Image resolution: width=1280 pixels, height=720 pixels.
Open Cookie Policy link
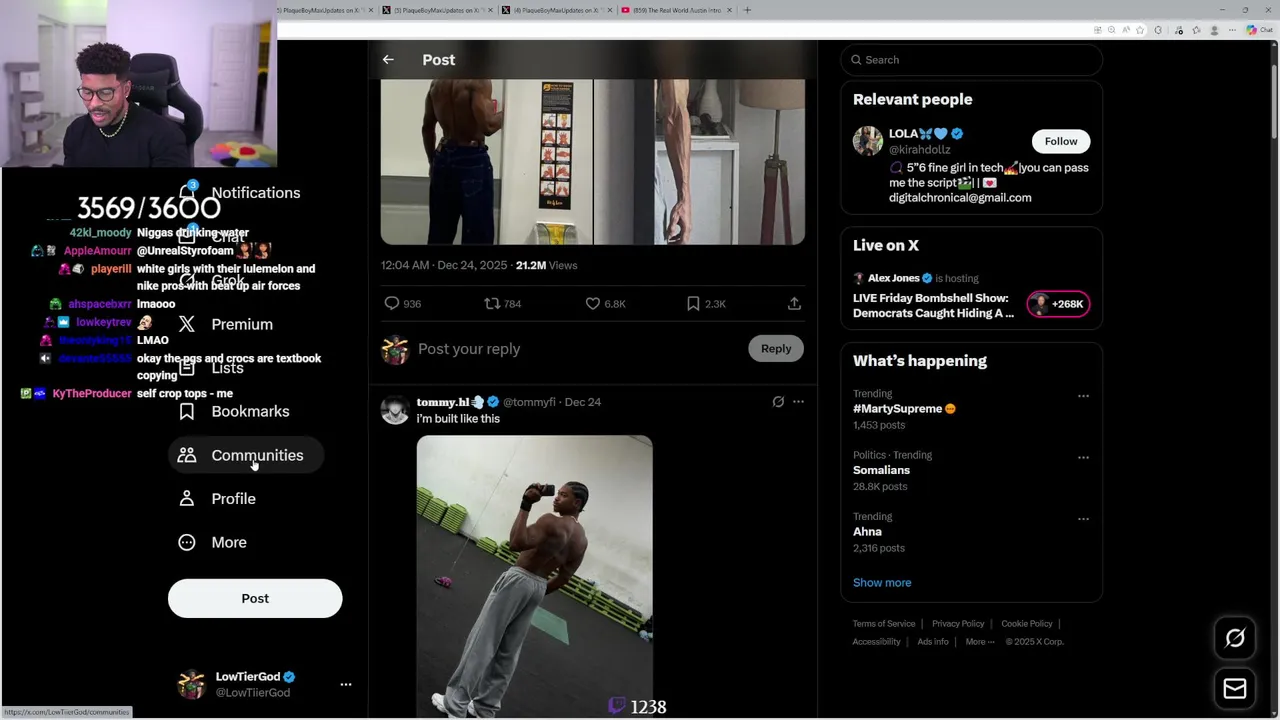point(1027,624)
